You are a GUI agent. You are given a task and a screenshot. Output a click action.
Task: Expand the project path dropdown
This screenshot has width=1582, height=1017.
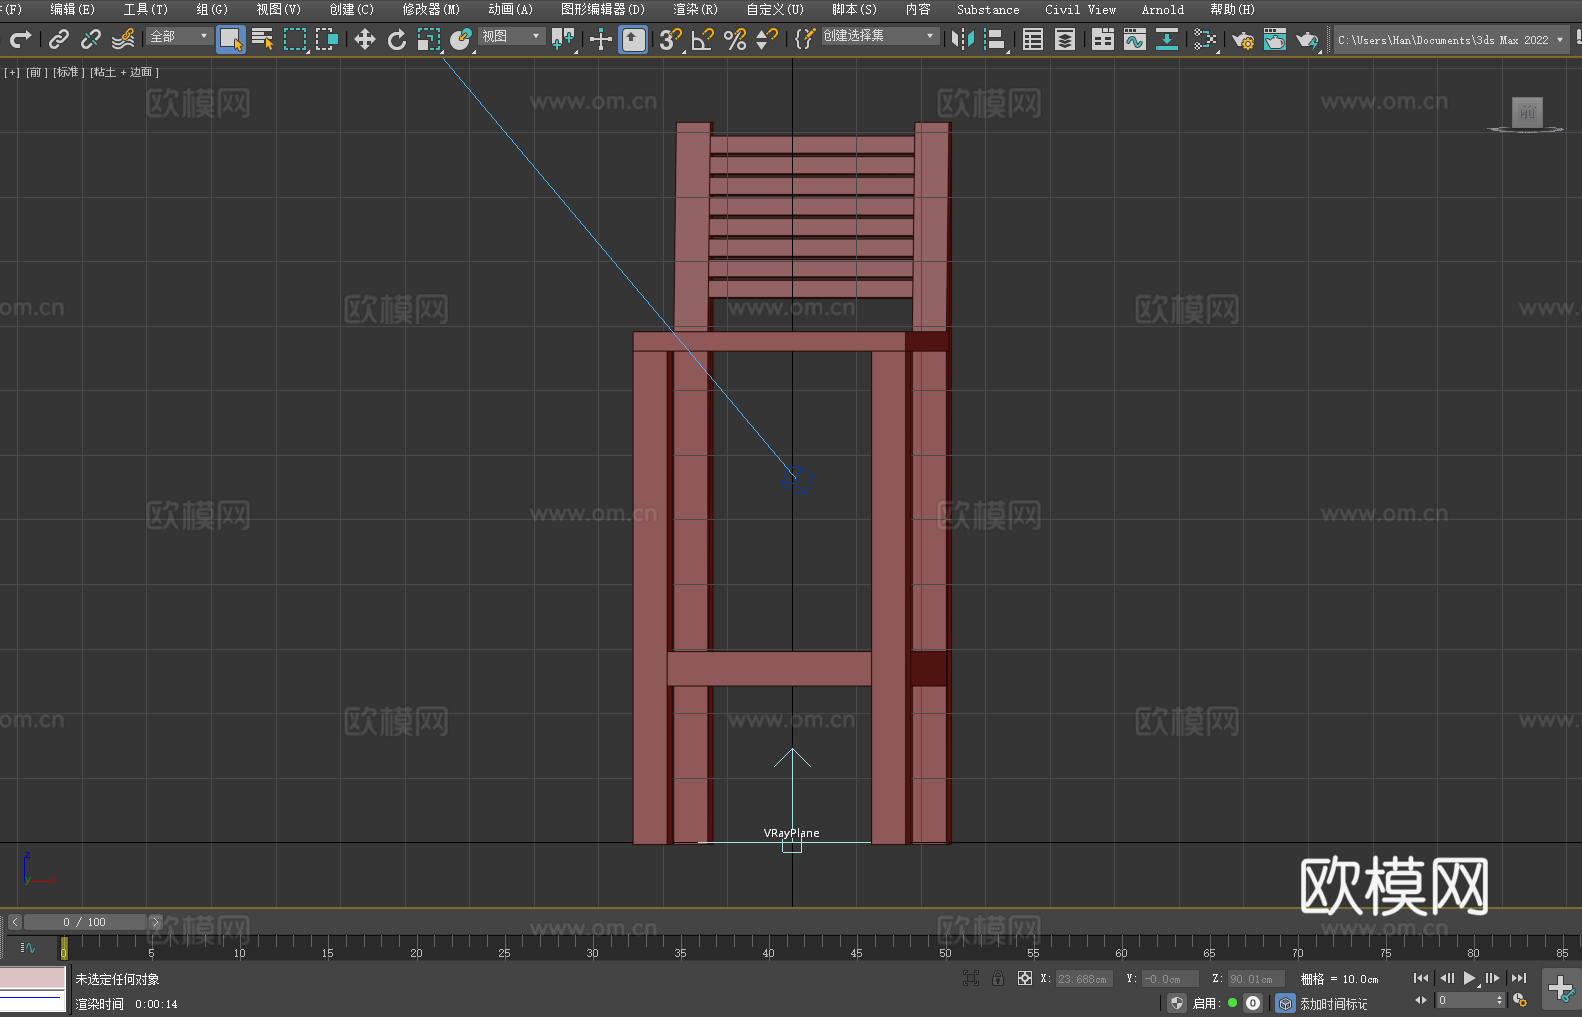[x=1560, y=40]
